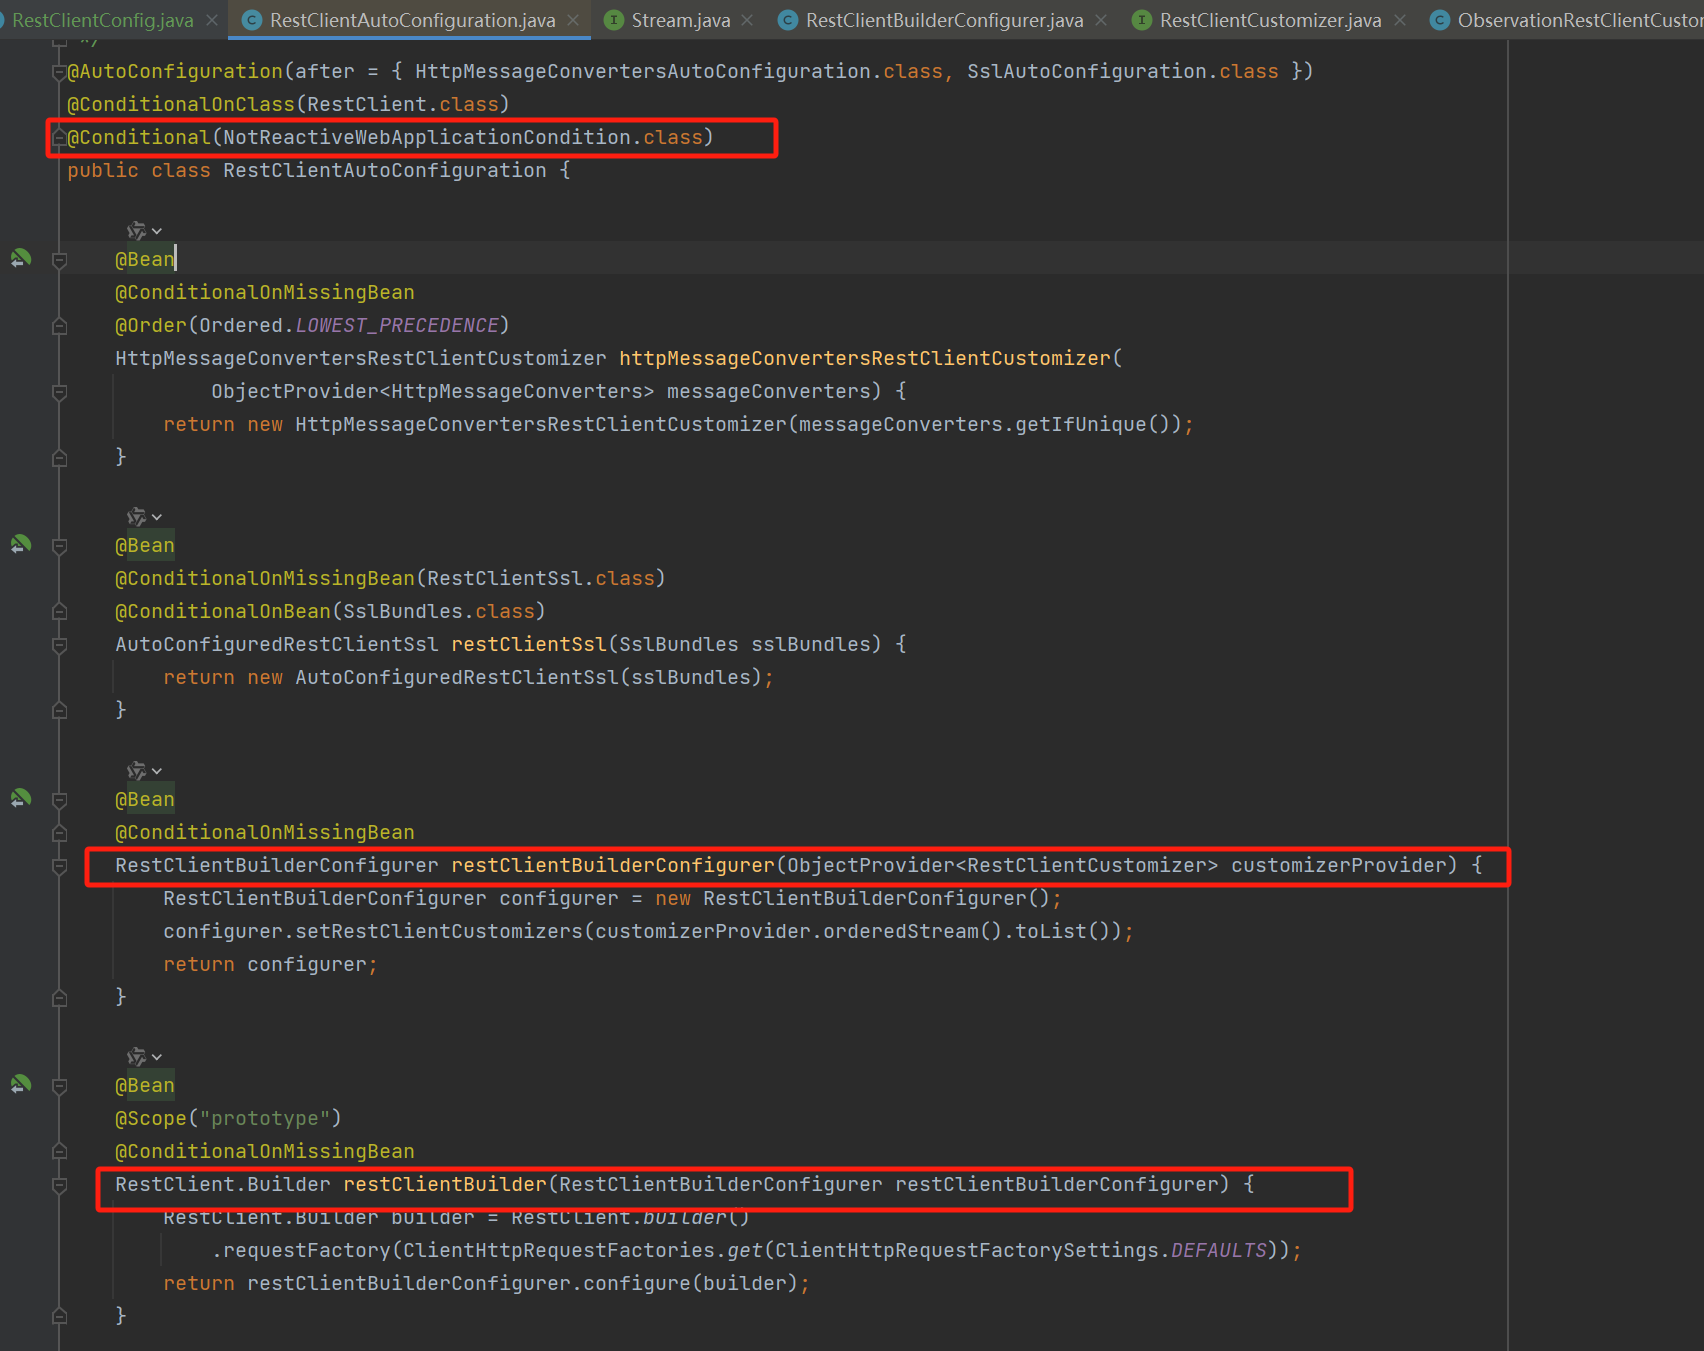The image size is (1704, 1351).
Task: Close the Stream.java tab
Action: click(x=747, y=20)
